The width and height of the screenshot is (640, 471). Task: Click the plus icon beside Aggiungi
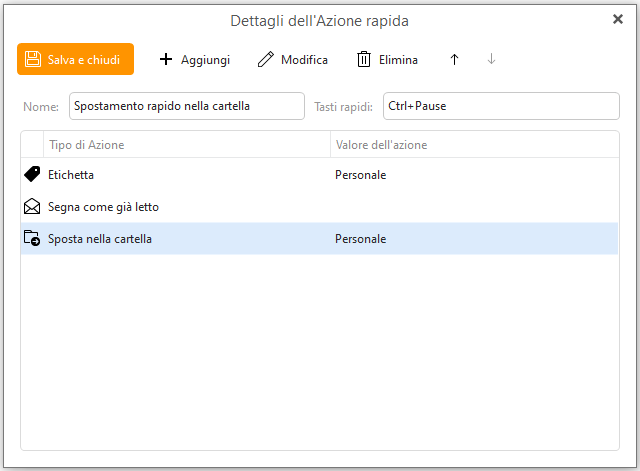tap(166, 59)
